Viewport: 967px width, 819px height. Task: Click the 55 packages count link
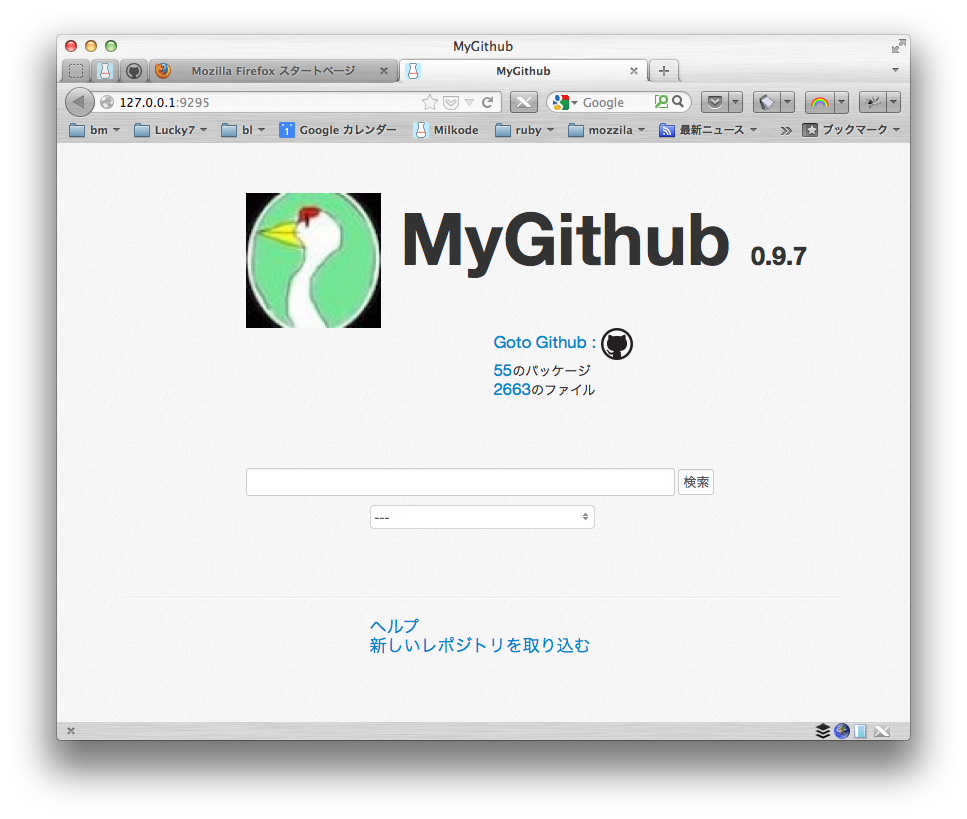point(503,370)
